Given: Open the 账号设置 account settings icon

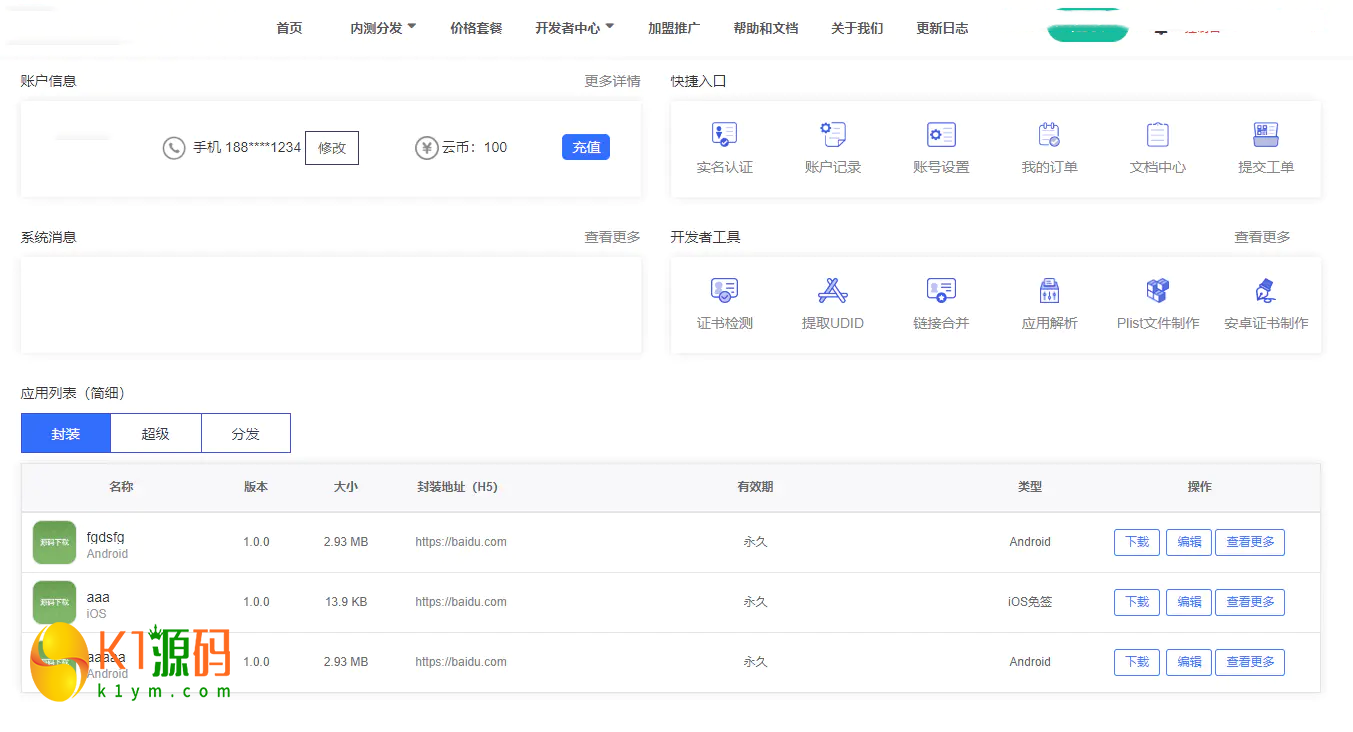Looking at the screenshot, I should (941, 135).
